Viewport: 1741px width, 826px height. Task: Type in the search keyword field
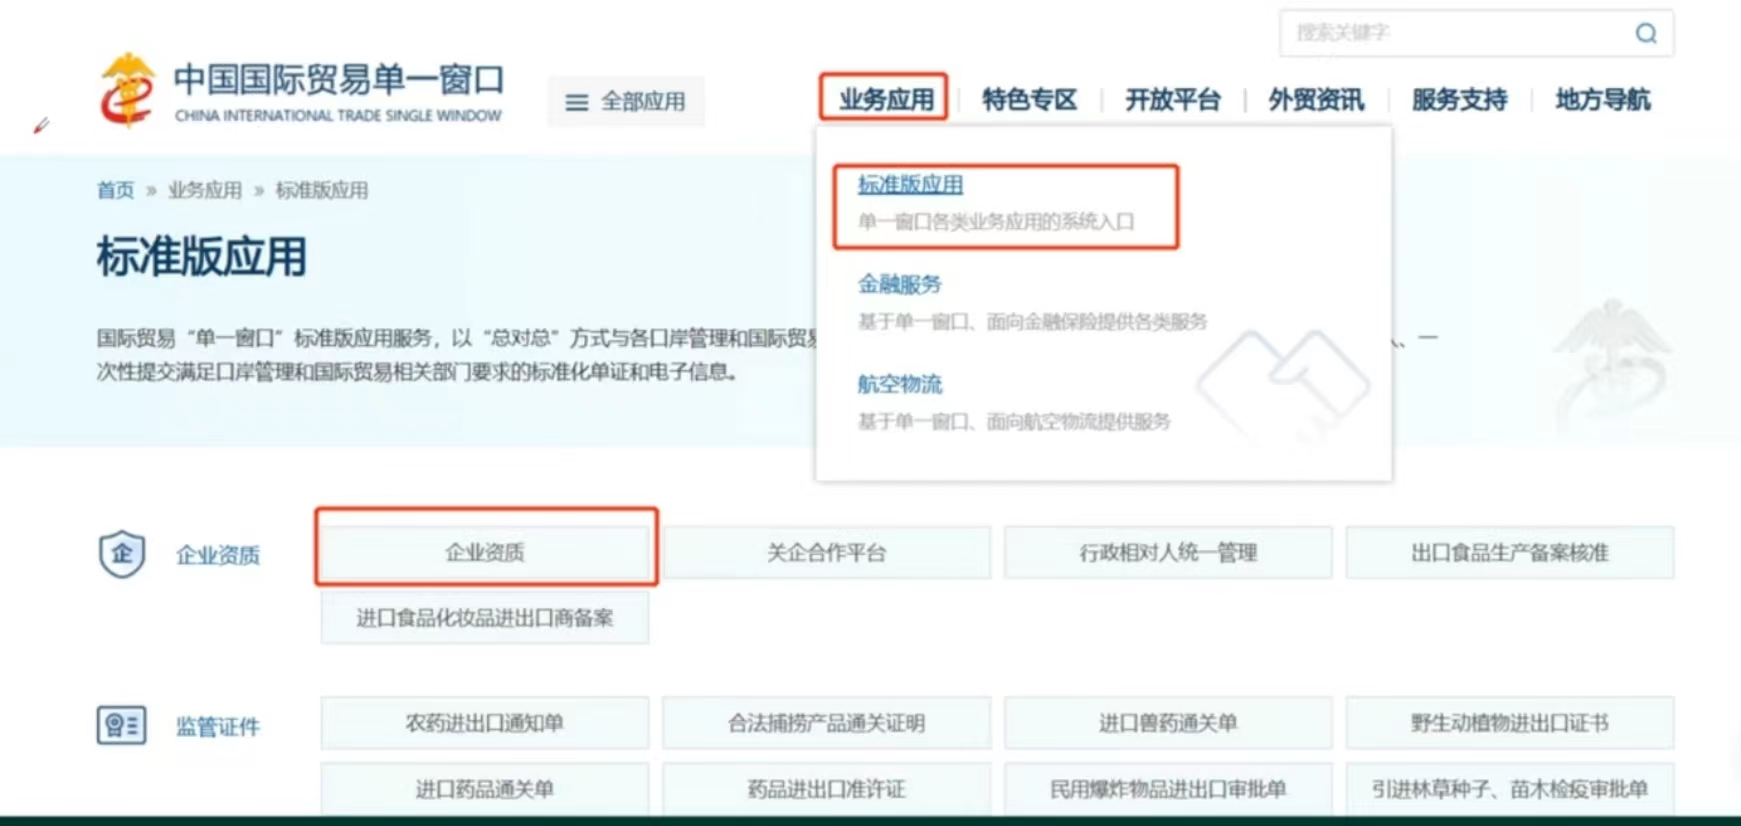pyautogui.click(x=1450, y=33)
